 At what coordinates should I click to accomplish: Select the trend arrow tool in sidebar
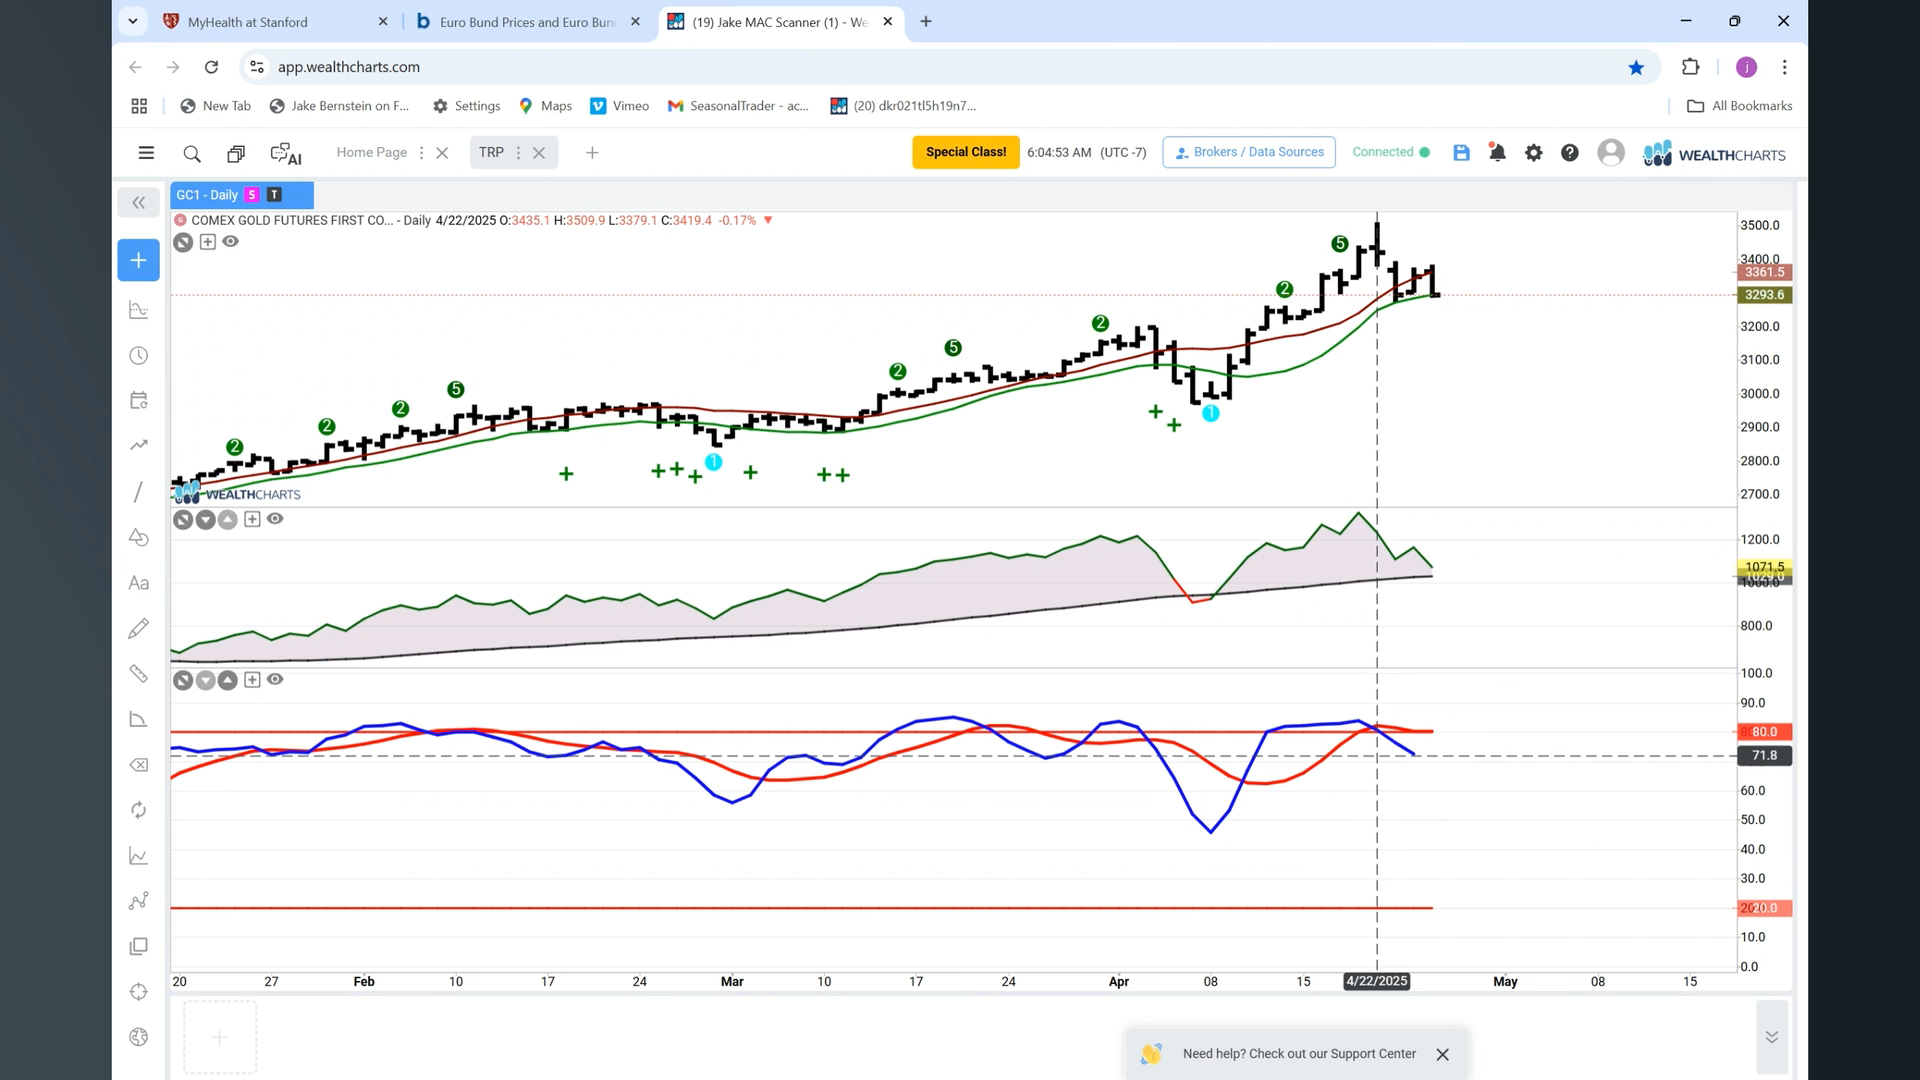tap(139, 445)
